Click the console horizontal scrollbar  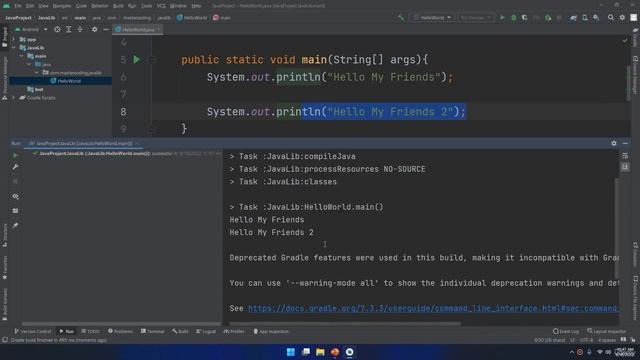click(345, 324)
